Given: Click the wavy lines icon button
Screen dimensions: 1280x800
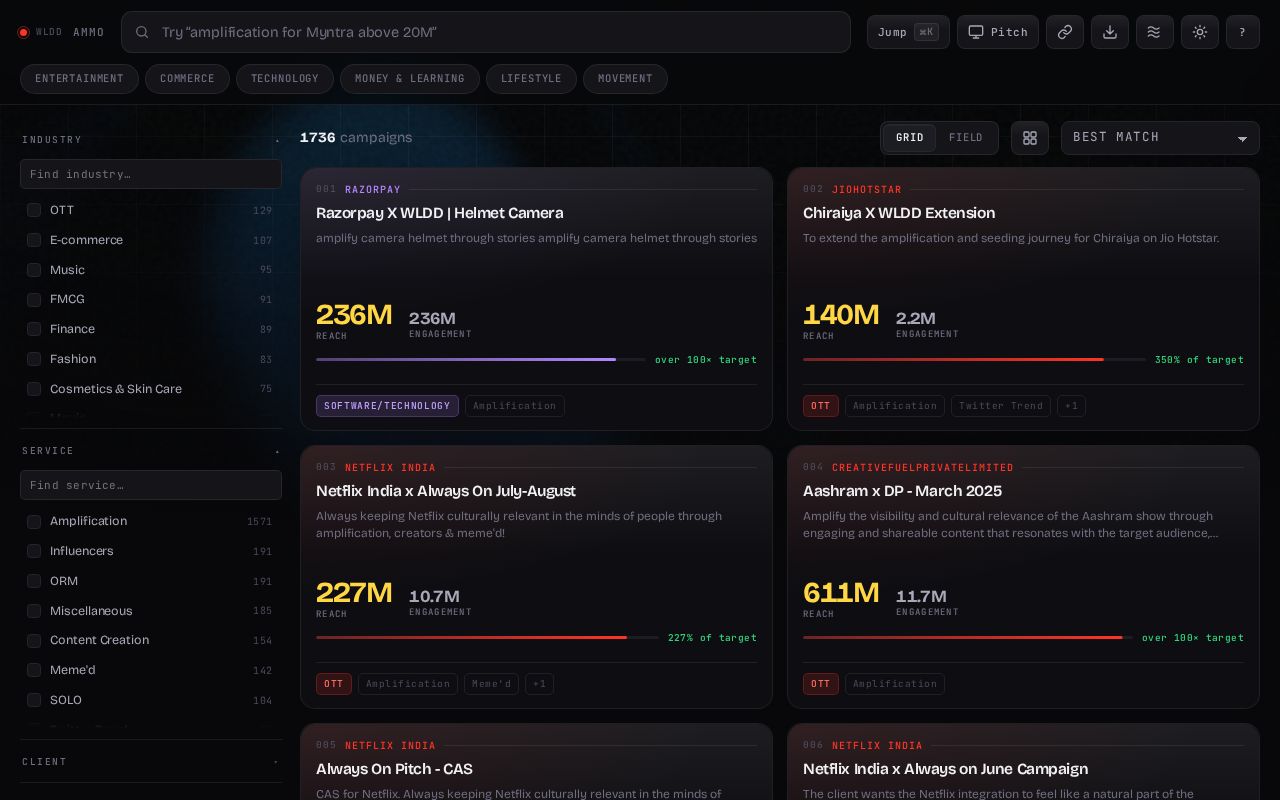Looking at the screenshot, I should (x=1155, y=32).
